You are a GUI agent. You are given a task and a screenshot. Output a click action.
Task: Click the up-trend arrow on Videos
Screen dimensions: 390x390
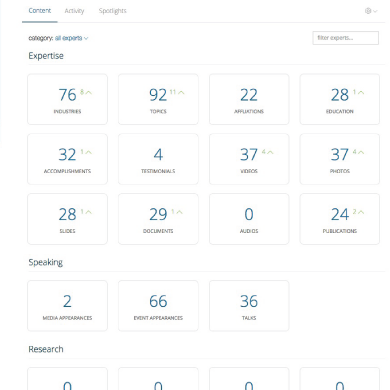pos(270,152)
